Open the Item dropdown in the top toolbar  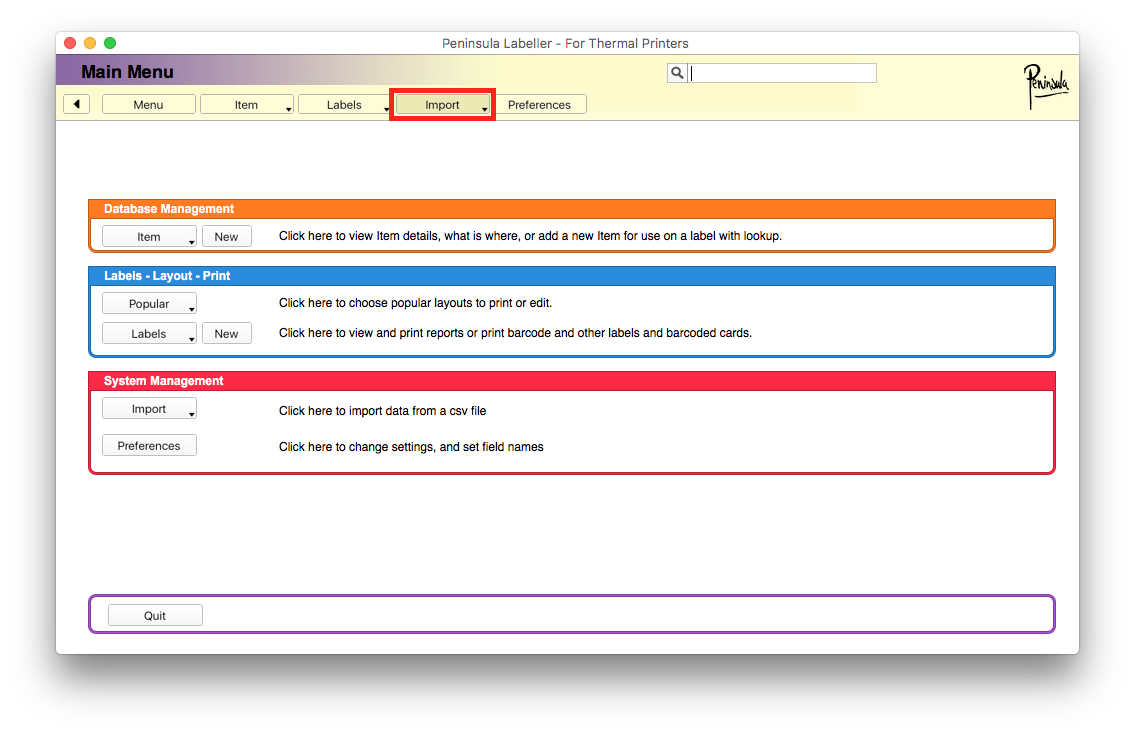click(x=246, y=104)
